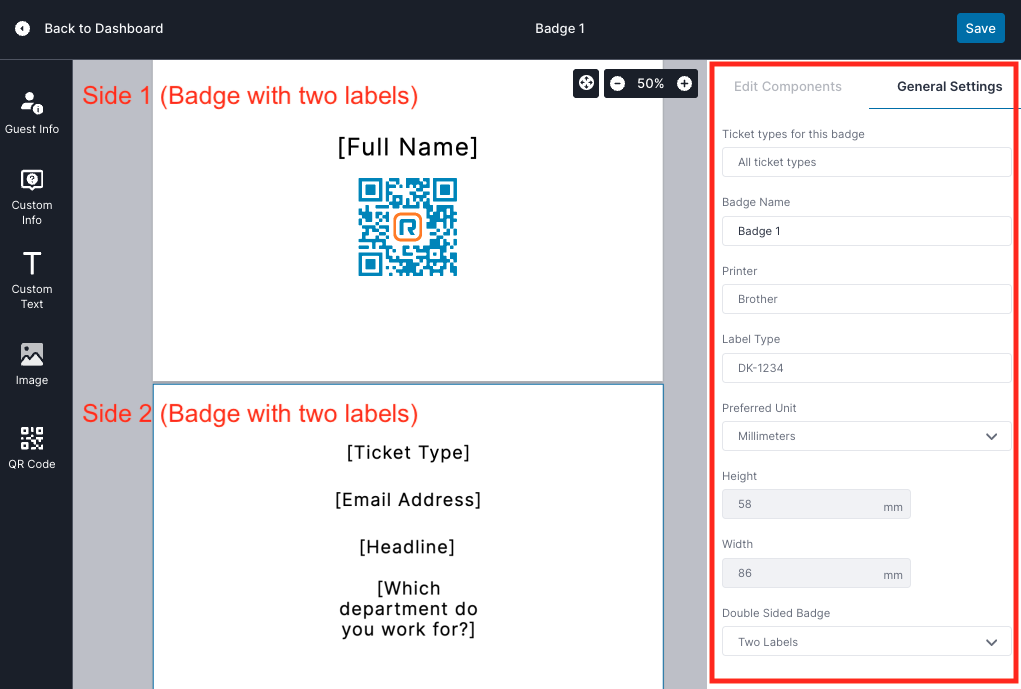Click the fit-to-screen move icon

click(586, 83)
